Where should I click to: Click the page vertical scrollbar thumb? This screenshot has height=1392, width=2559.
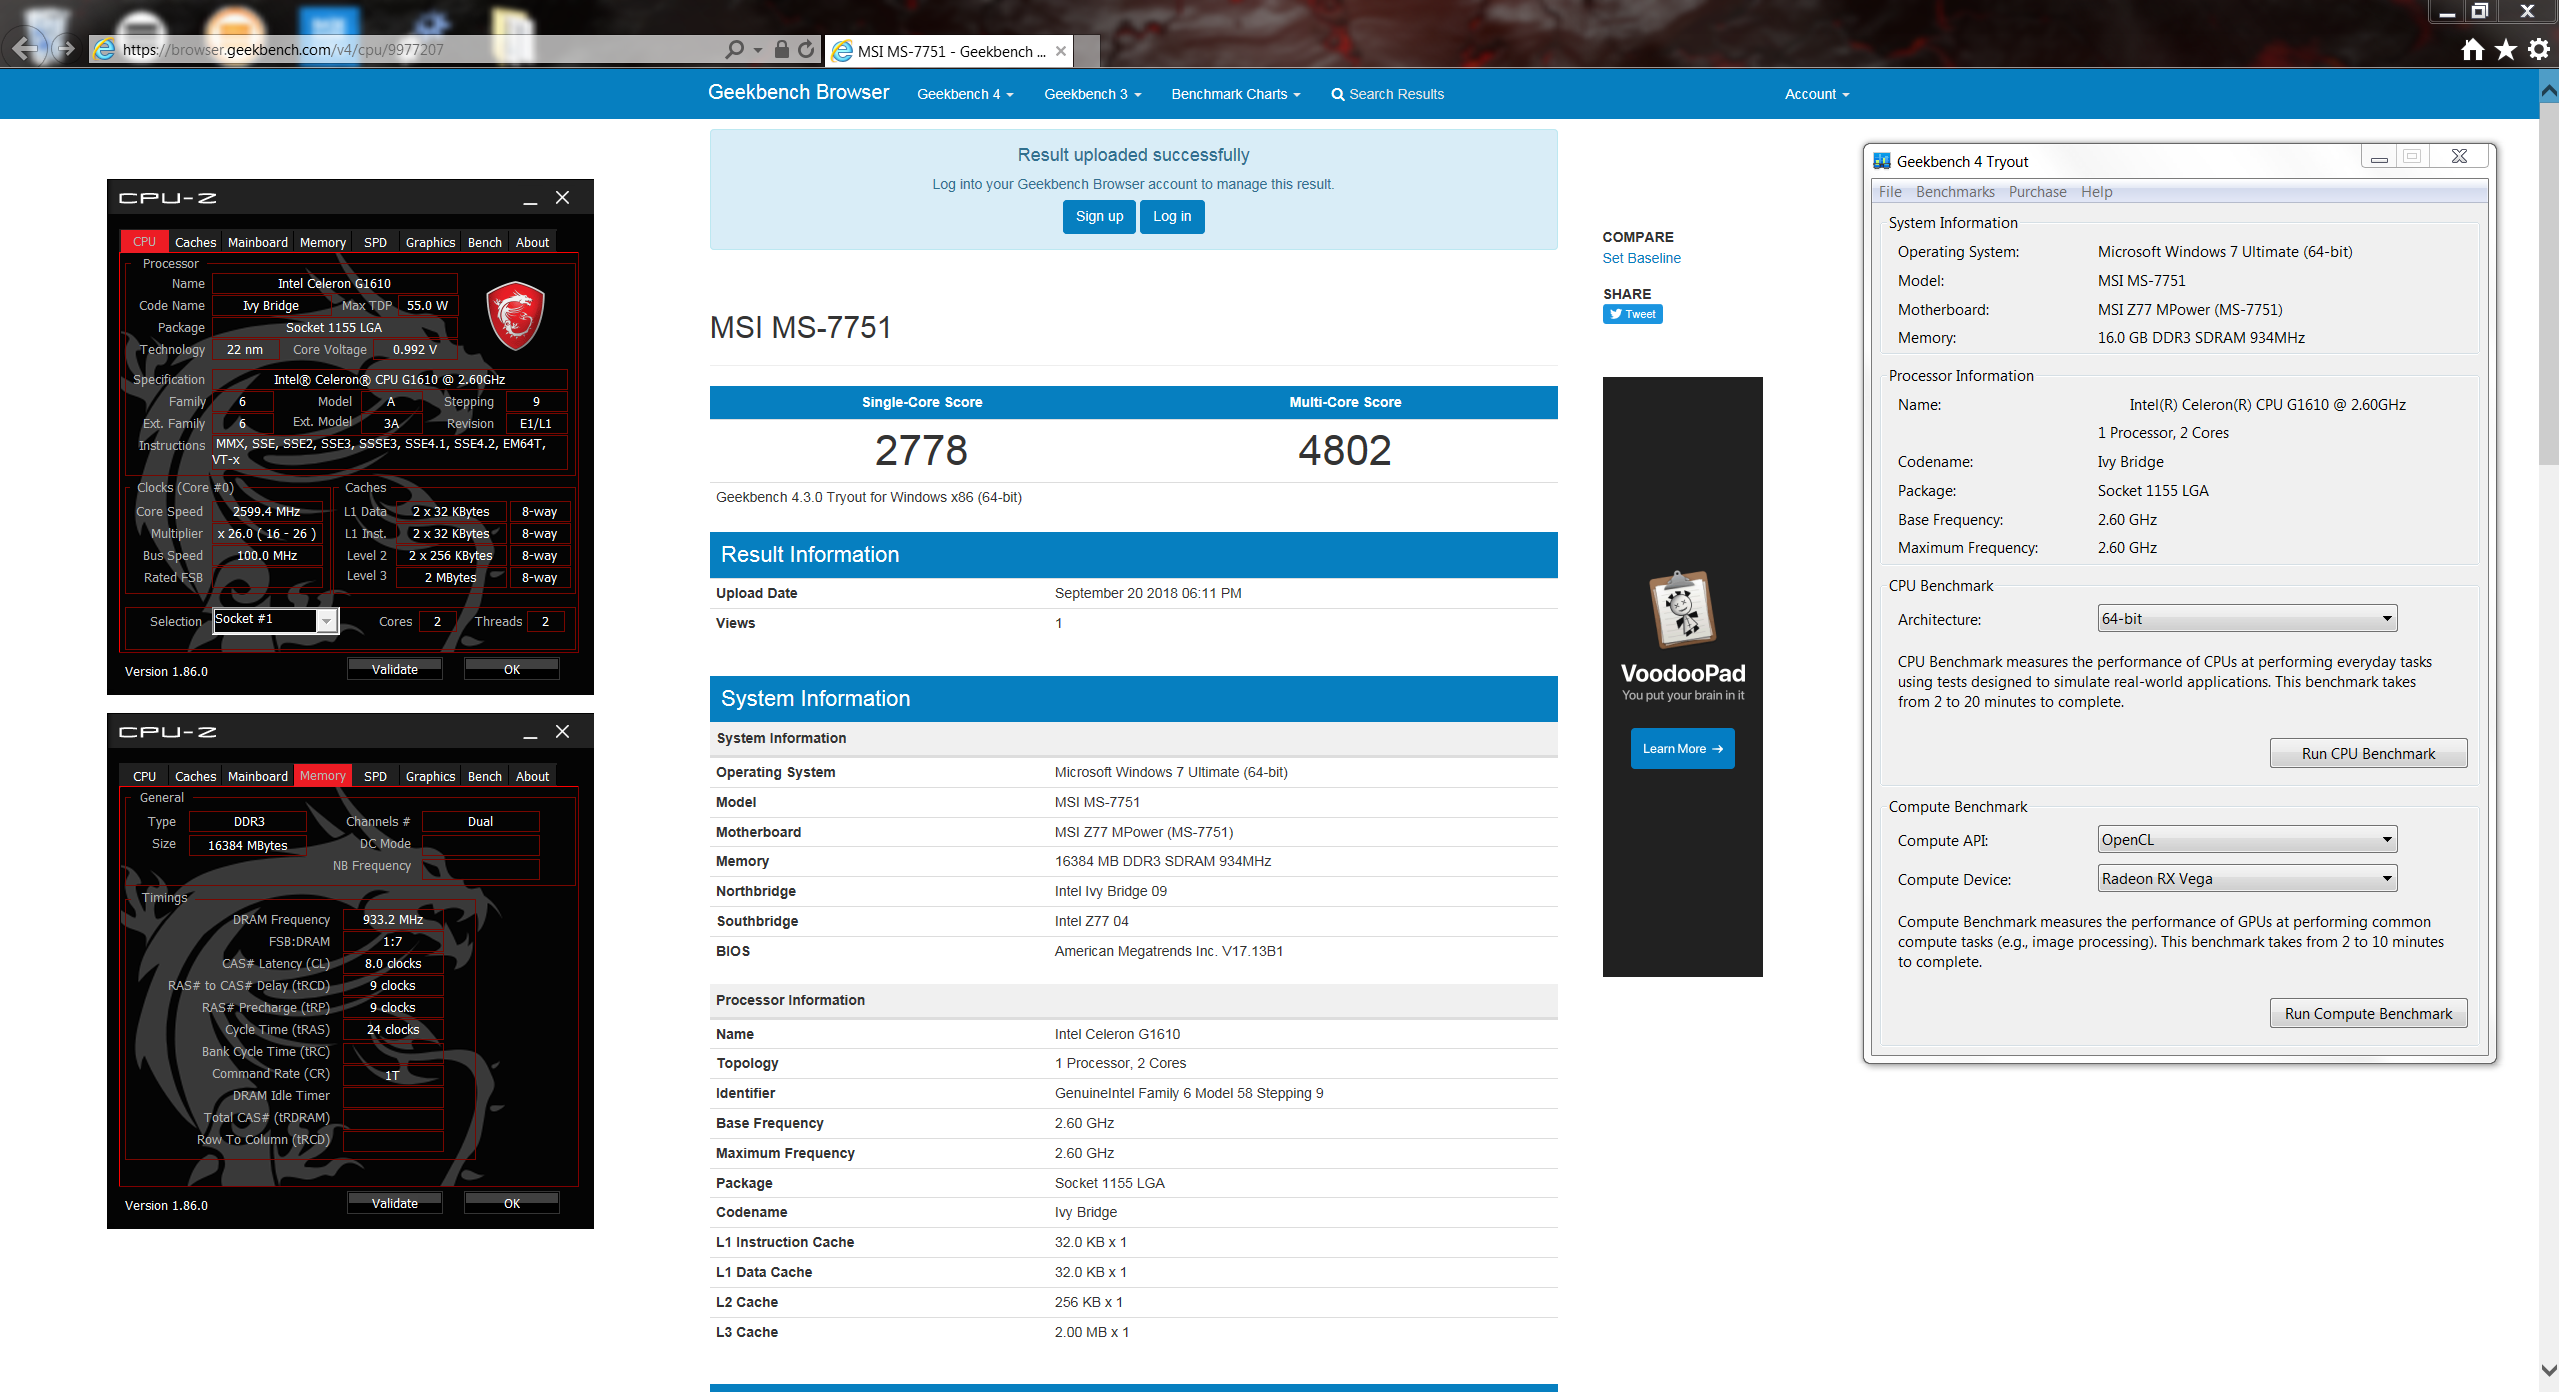coord(2549,285)
